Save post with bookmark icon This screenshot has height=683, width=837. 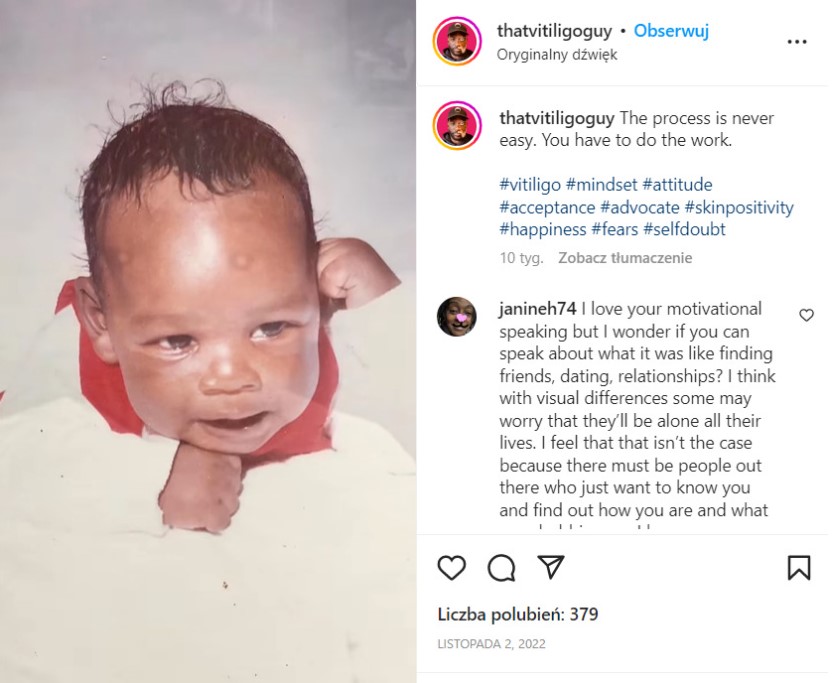click(799, 567)
